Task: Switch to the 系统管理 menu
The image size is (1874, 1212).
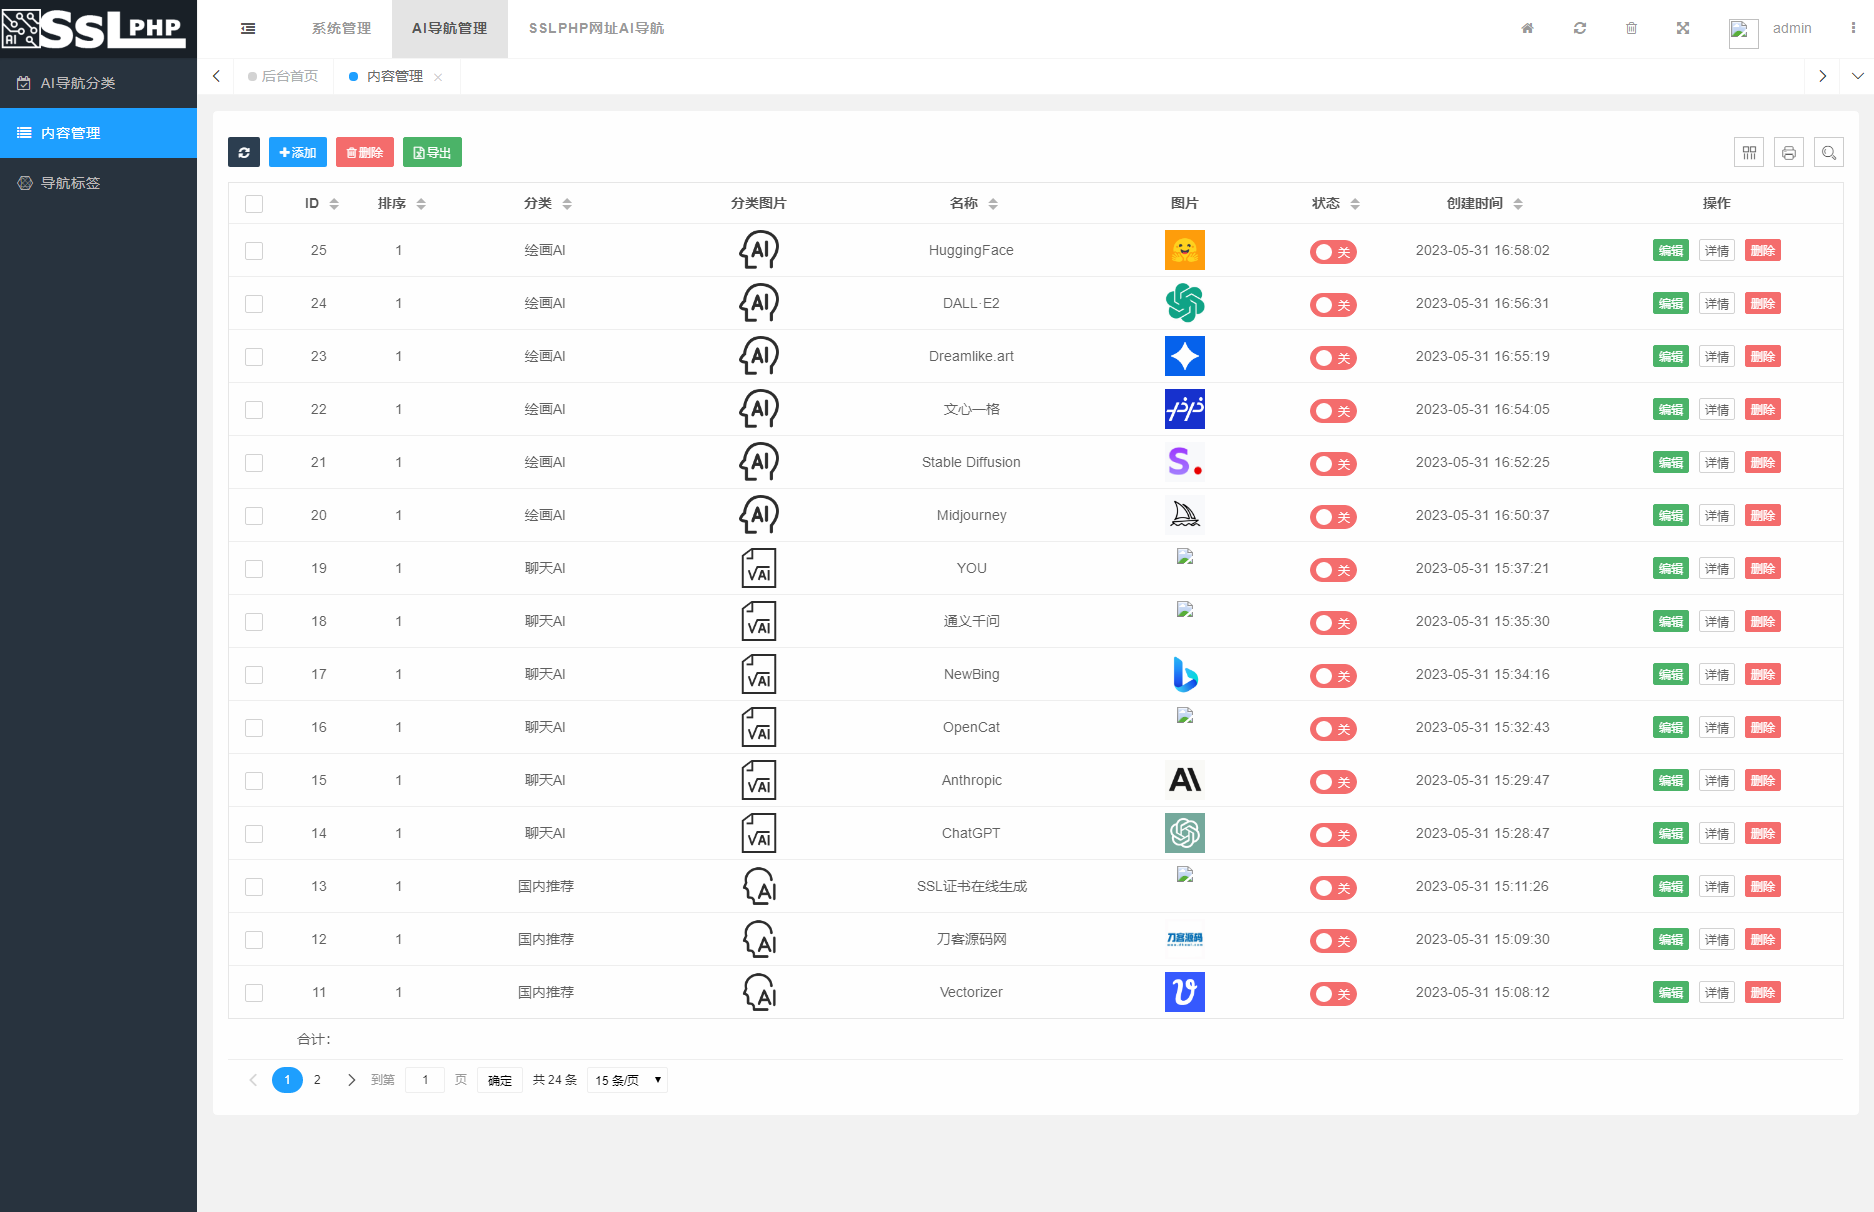Action: pos(341,28)
